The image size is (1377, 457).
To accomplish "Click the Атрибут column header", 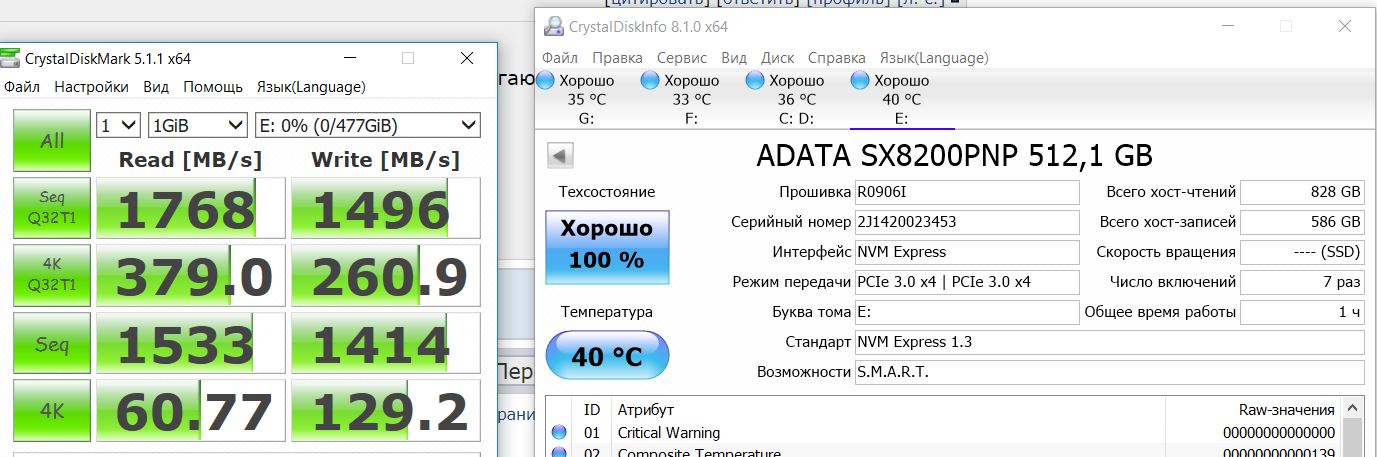I will click(646, 410).
